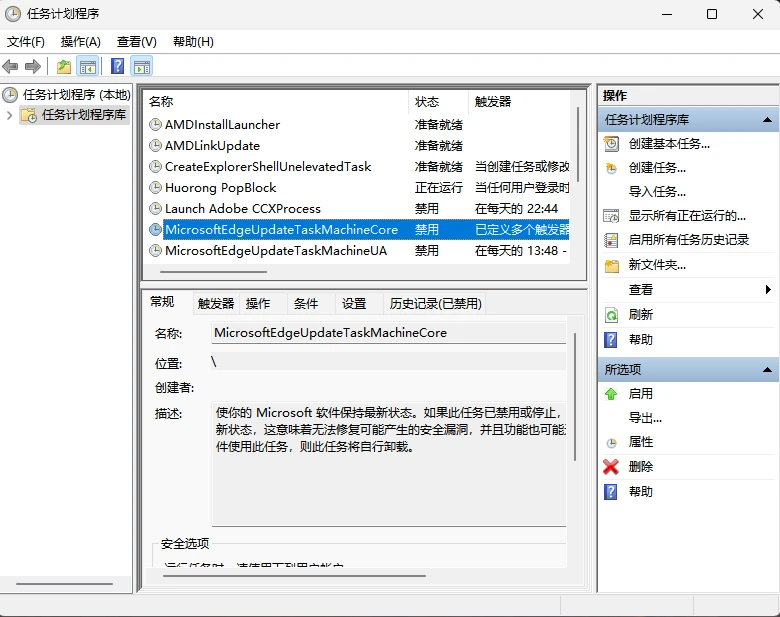
Task: Expand the 任务计划程序库 tree node chevron
Action: pos(9,115)
